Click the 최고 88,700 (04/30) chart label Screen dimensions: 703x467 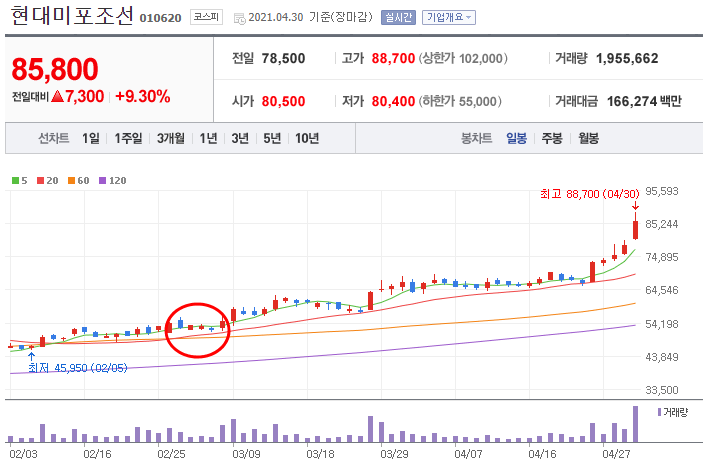click(x=590, y=194)
